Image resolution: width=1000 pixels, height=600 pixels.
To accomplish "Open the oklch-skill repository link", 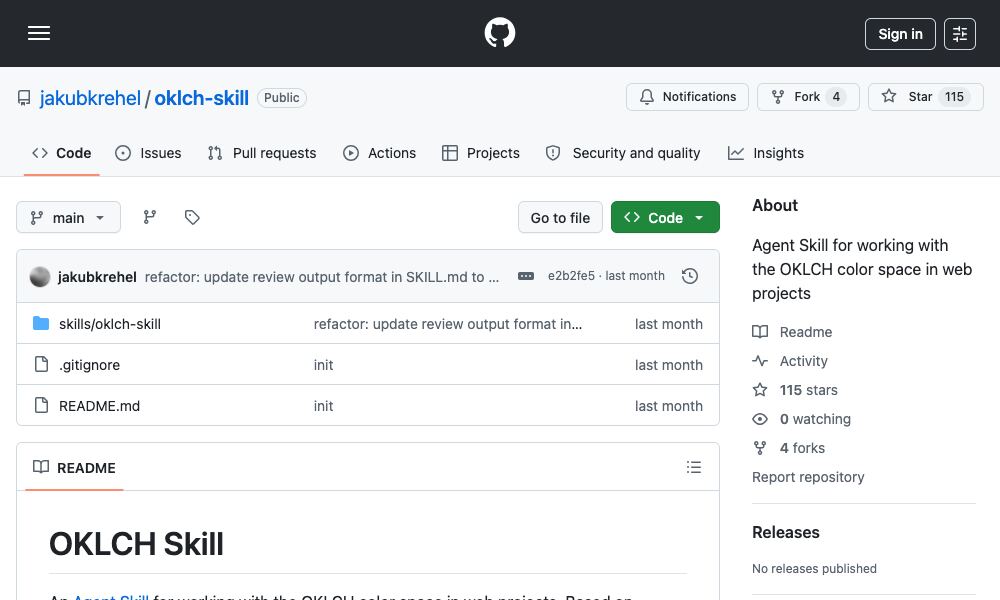I will [x=202, y=98].
